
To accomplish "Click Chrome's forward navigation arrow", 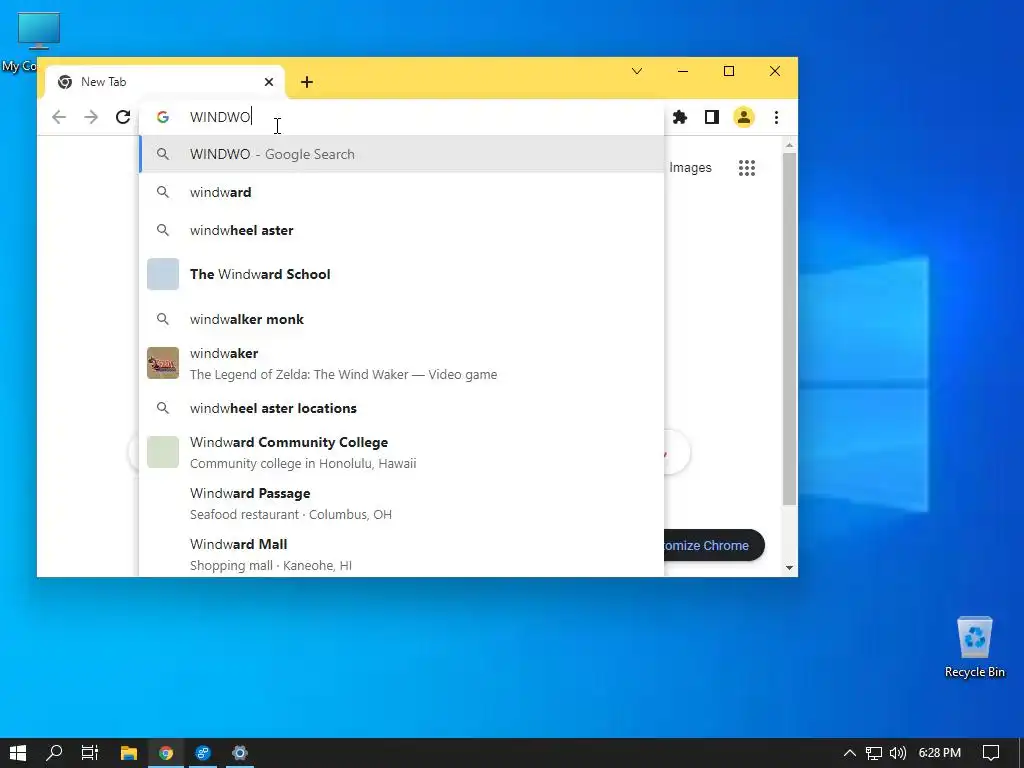I will (91, 117).
